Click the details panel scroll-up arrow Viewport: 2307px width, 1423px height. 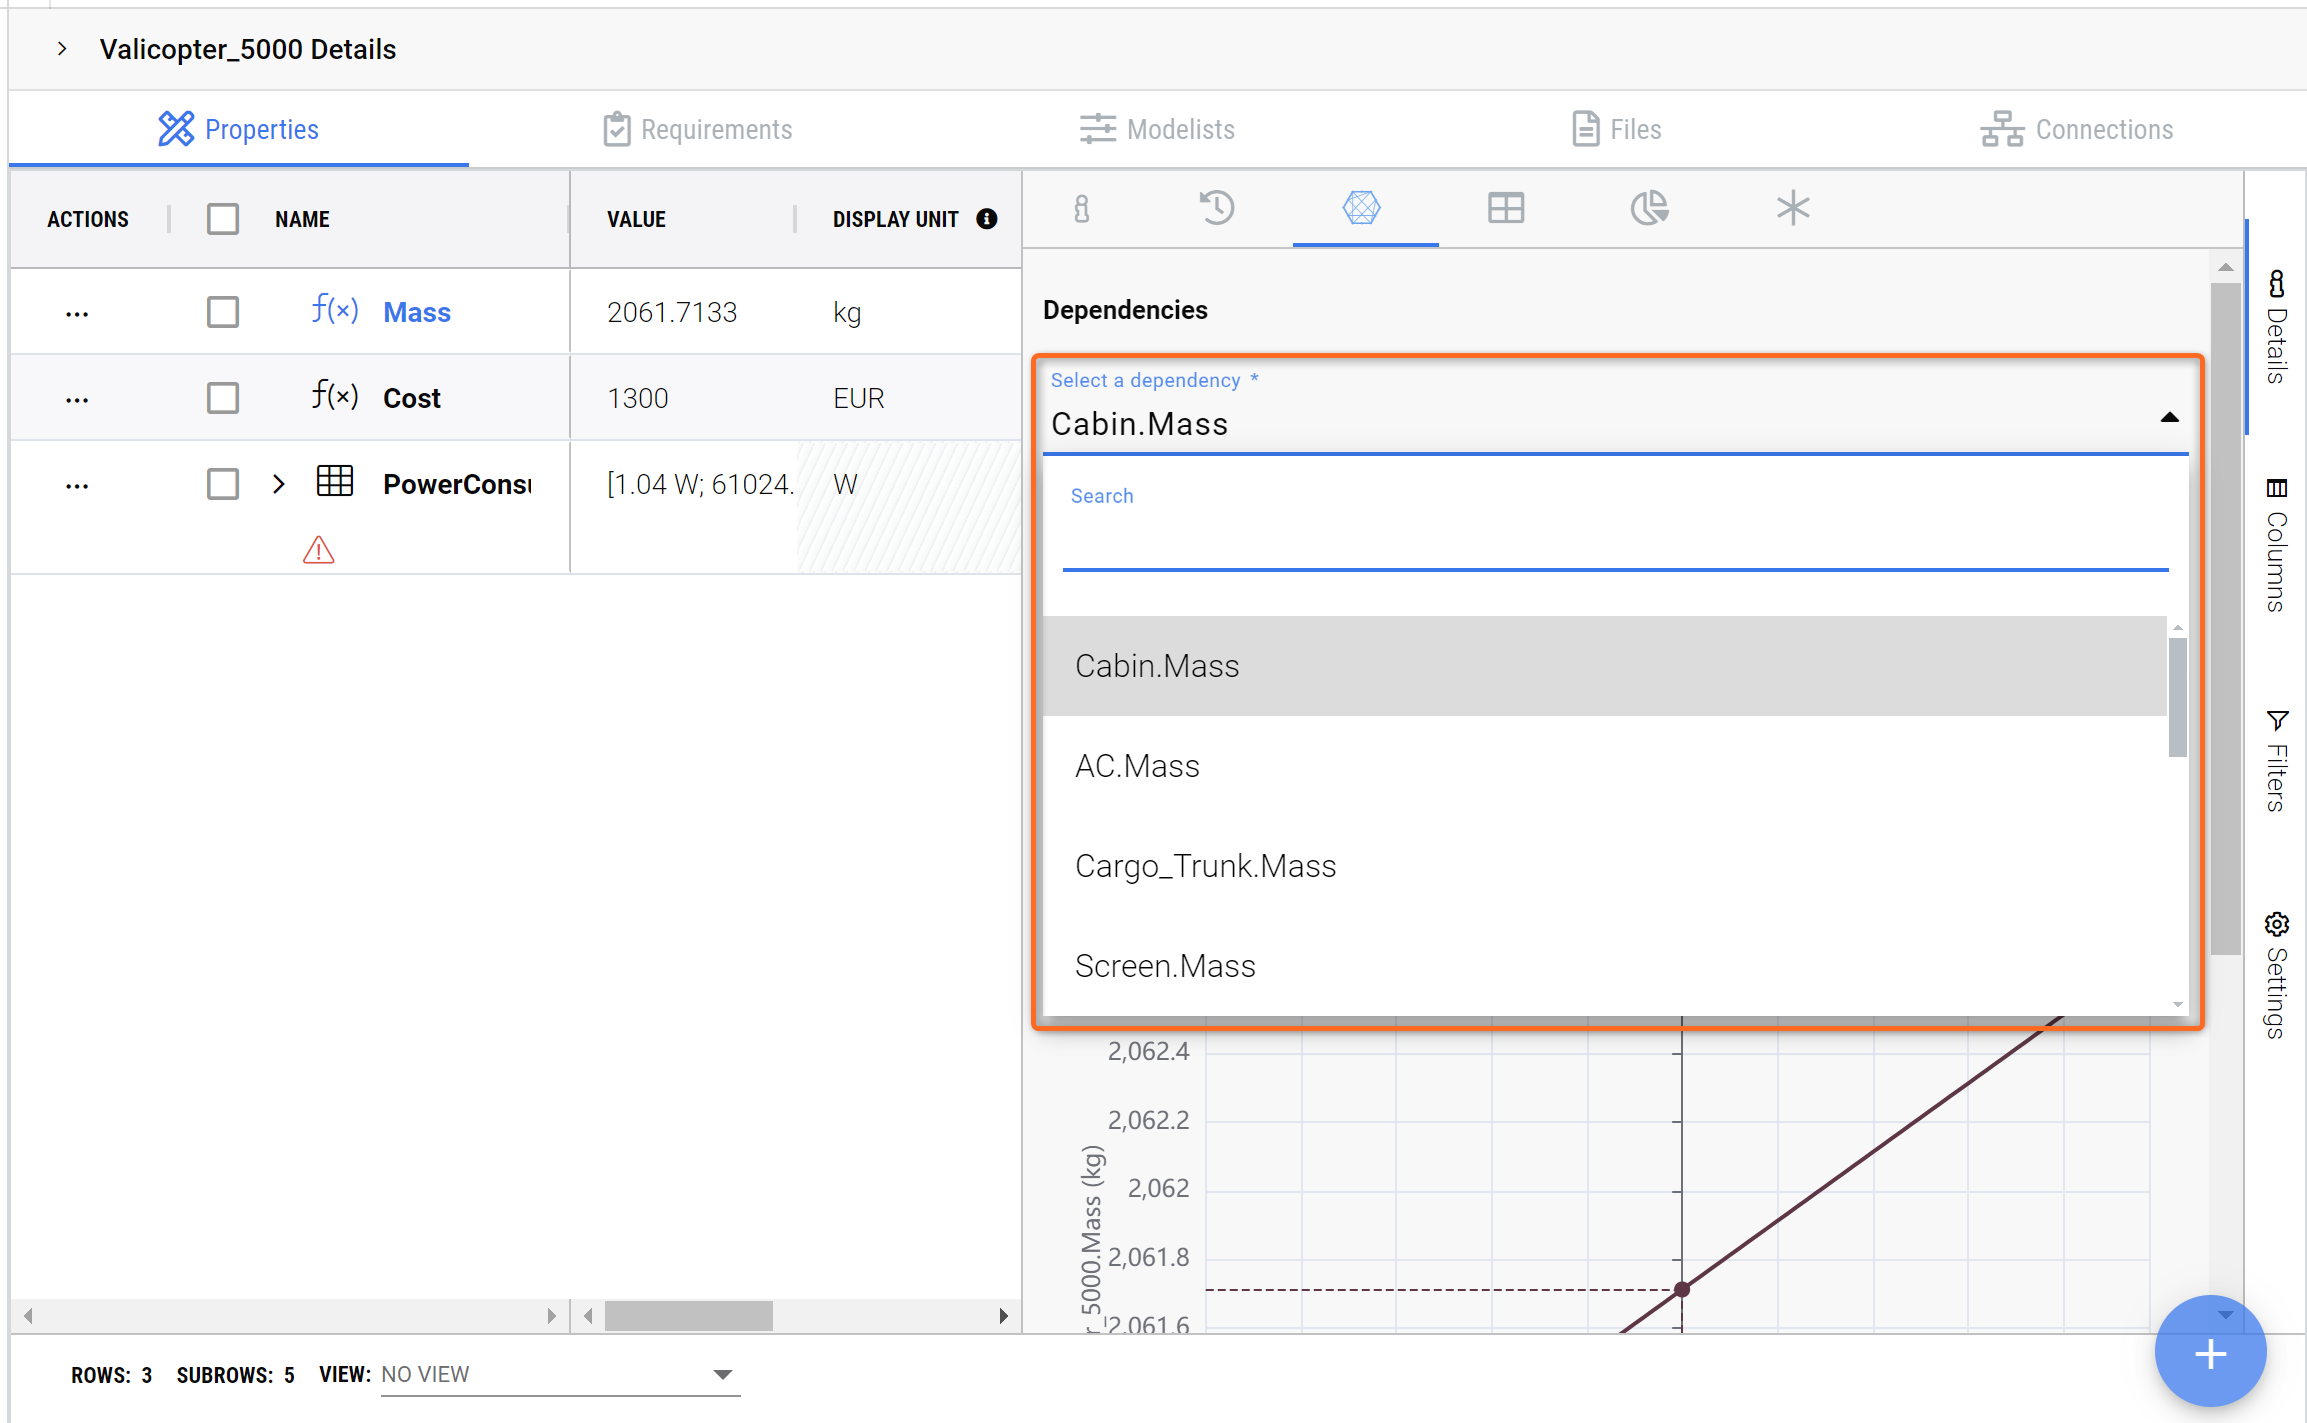click(2225, 267)
